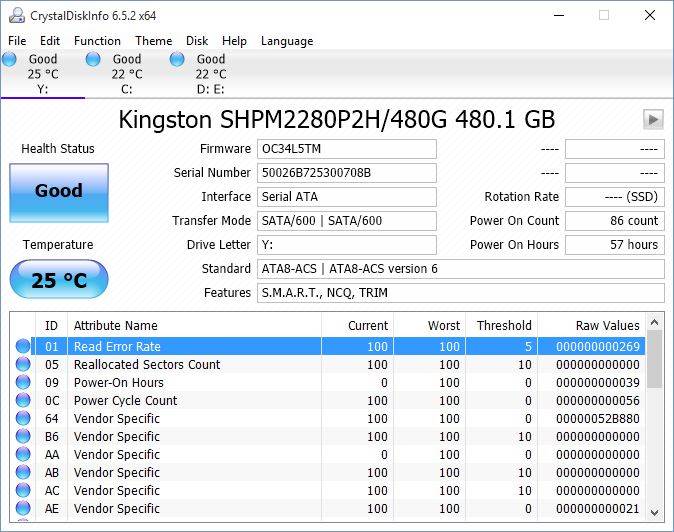The height and width of the screenshot is (532, 674).
Task: Close the CrystalDiskInfo window
Action: 650,15
